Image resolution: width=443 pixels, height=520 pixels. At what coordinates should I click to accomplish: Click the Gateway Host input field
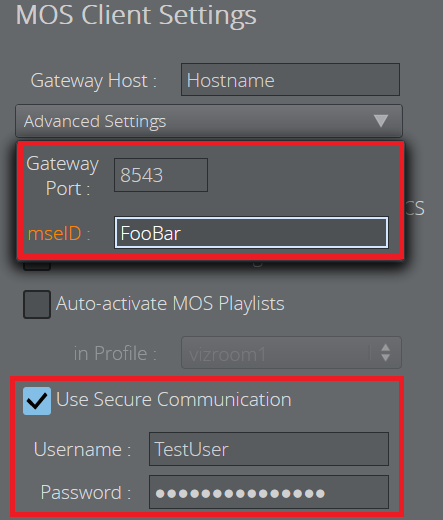(x=290, y=80)
